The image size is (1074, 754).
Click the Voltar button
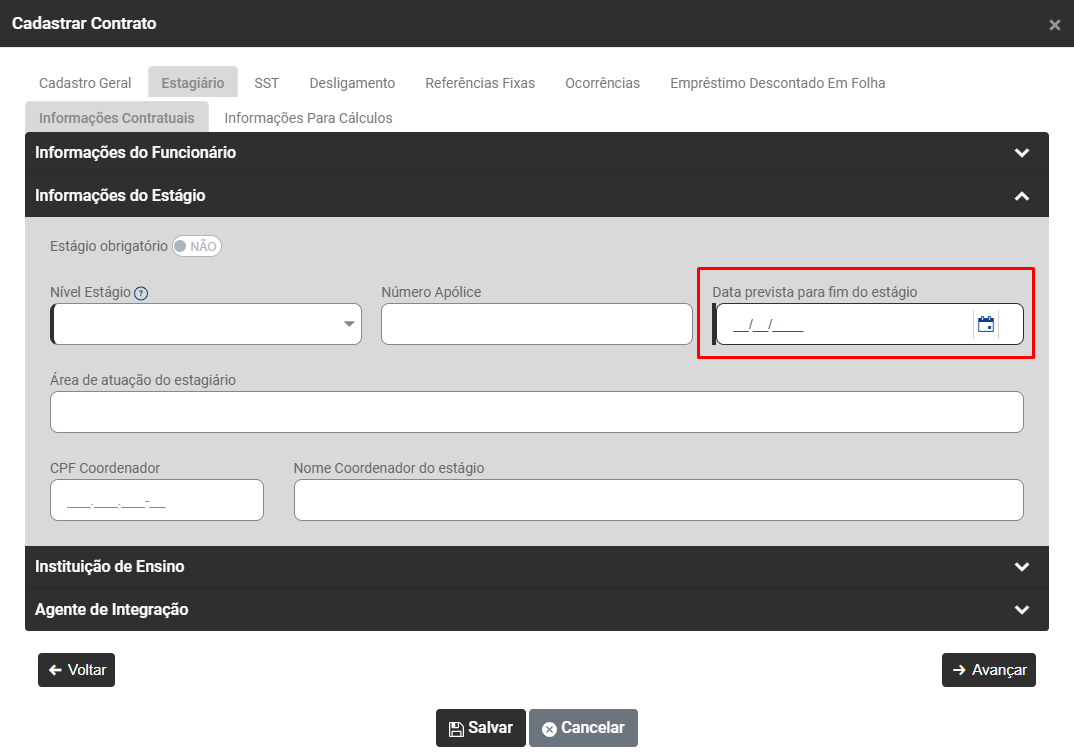click(x=77, y=670)
